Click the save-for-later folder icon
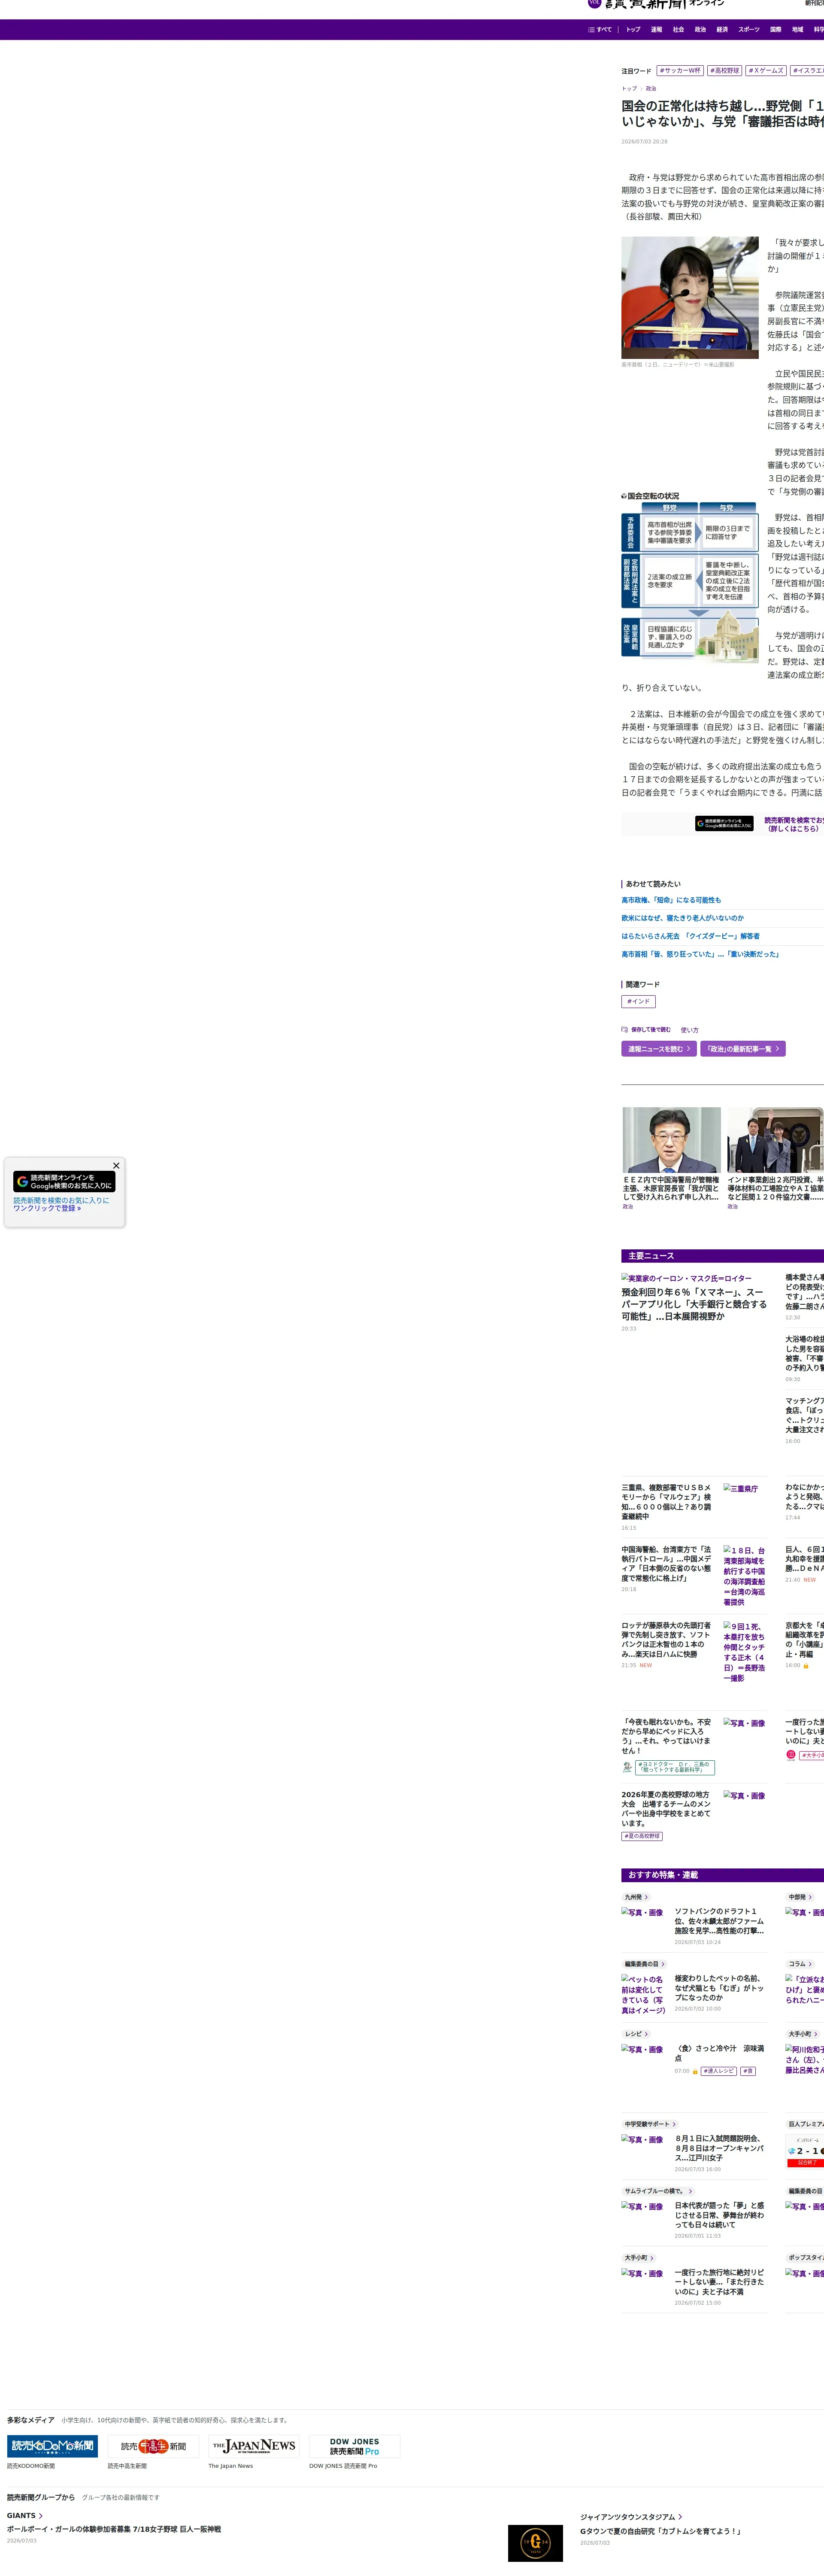824x2576 pixels. tap(624, 1029)
